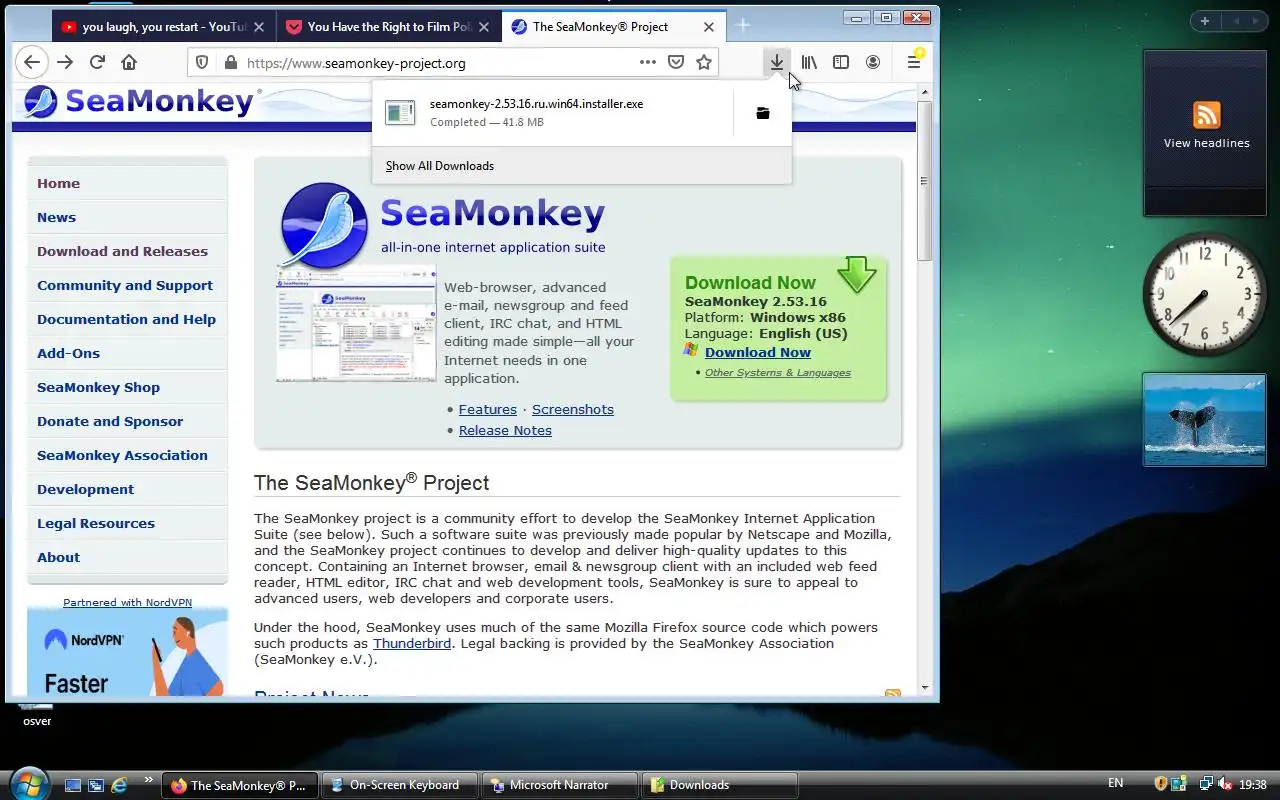This screenshot has height=800, width=1280.
Task: View site security via padlock icon
Action: click(x=231, y=62)
